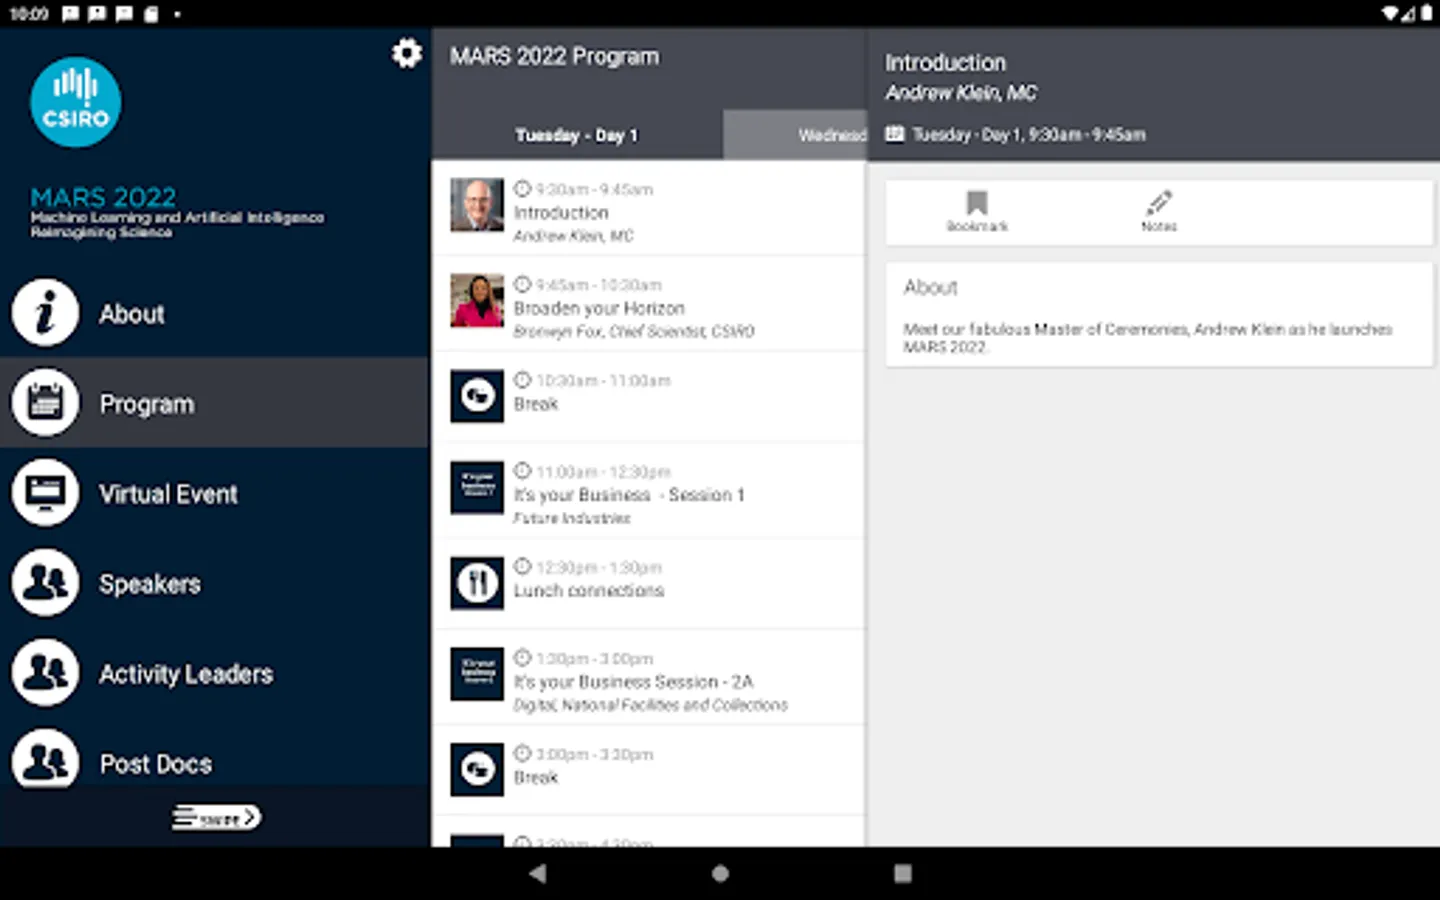The height and width of the screenshot is (900, 1440).
Task: Click the Future Industries subtitle
Action: click(x=572, y=518)
